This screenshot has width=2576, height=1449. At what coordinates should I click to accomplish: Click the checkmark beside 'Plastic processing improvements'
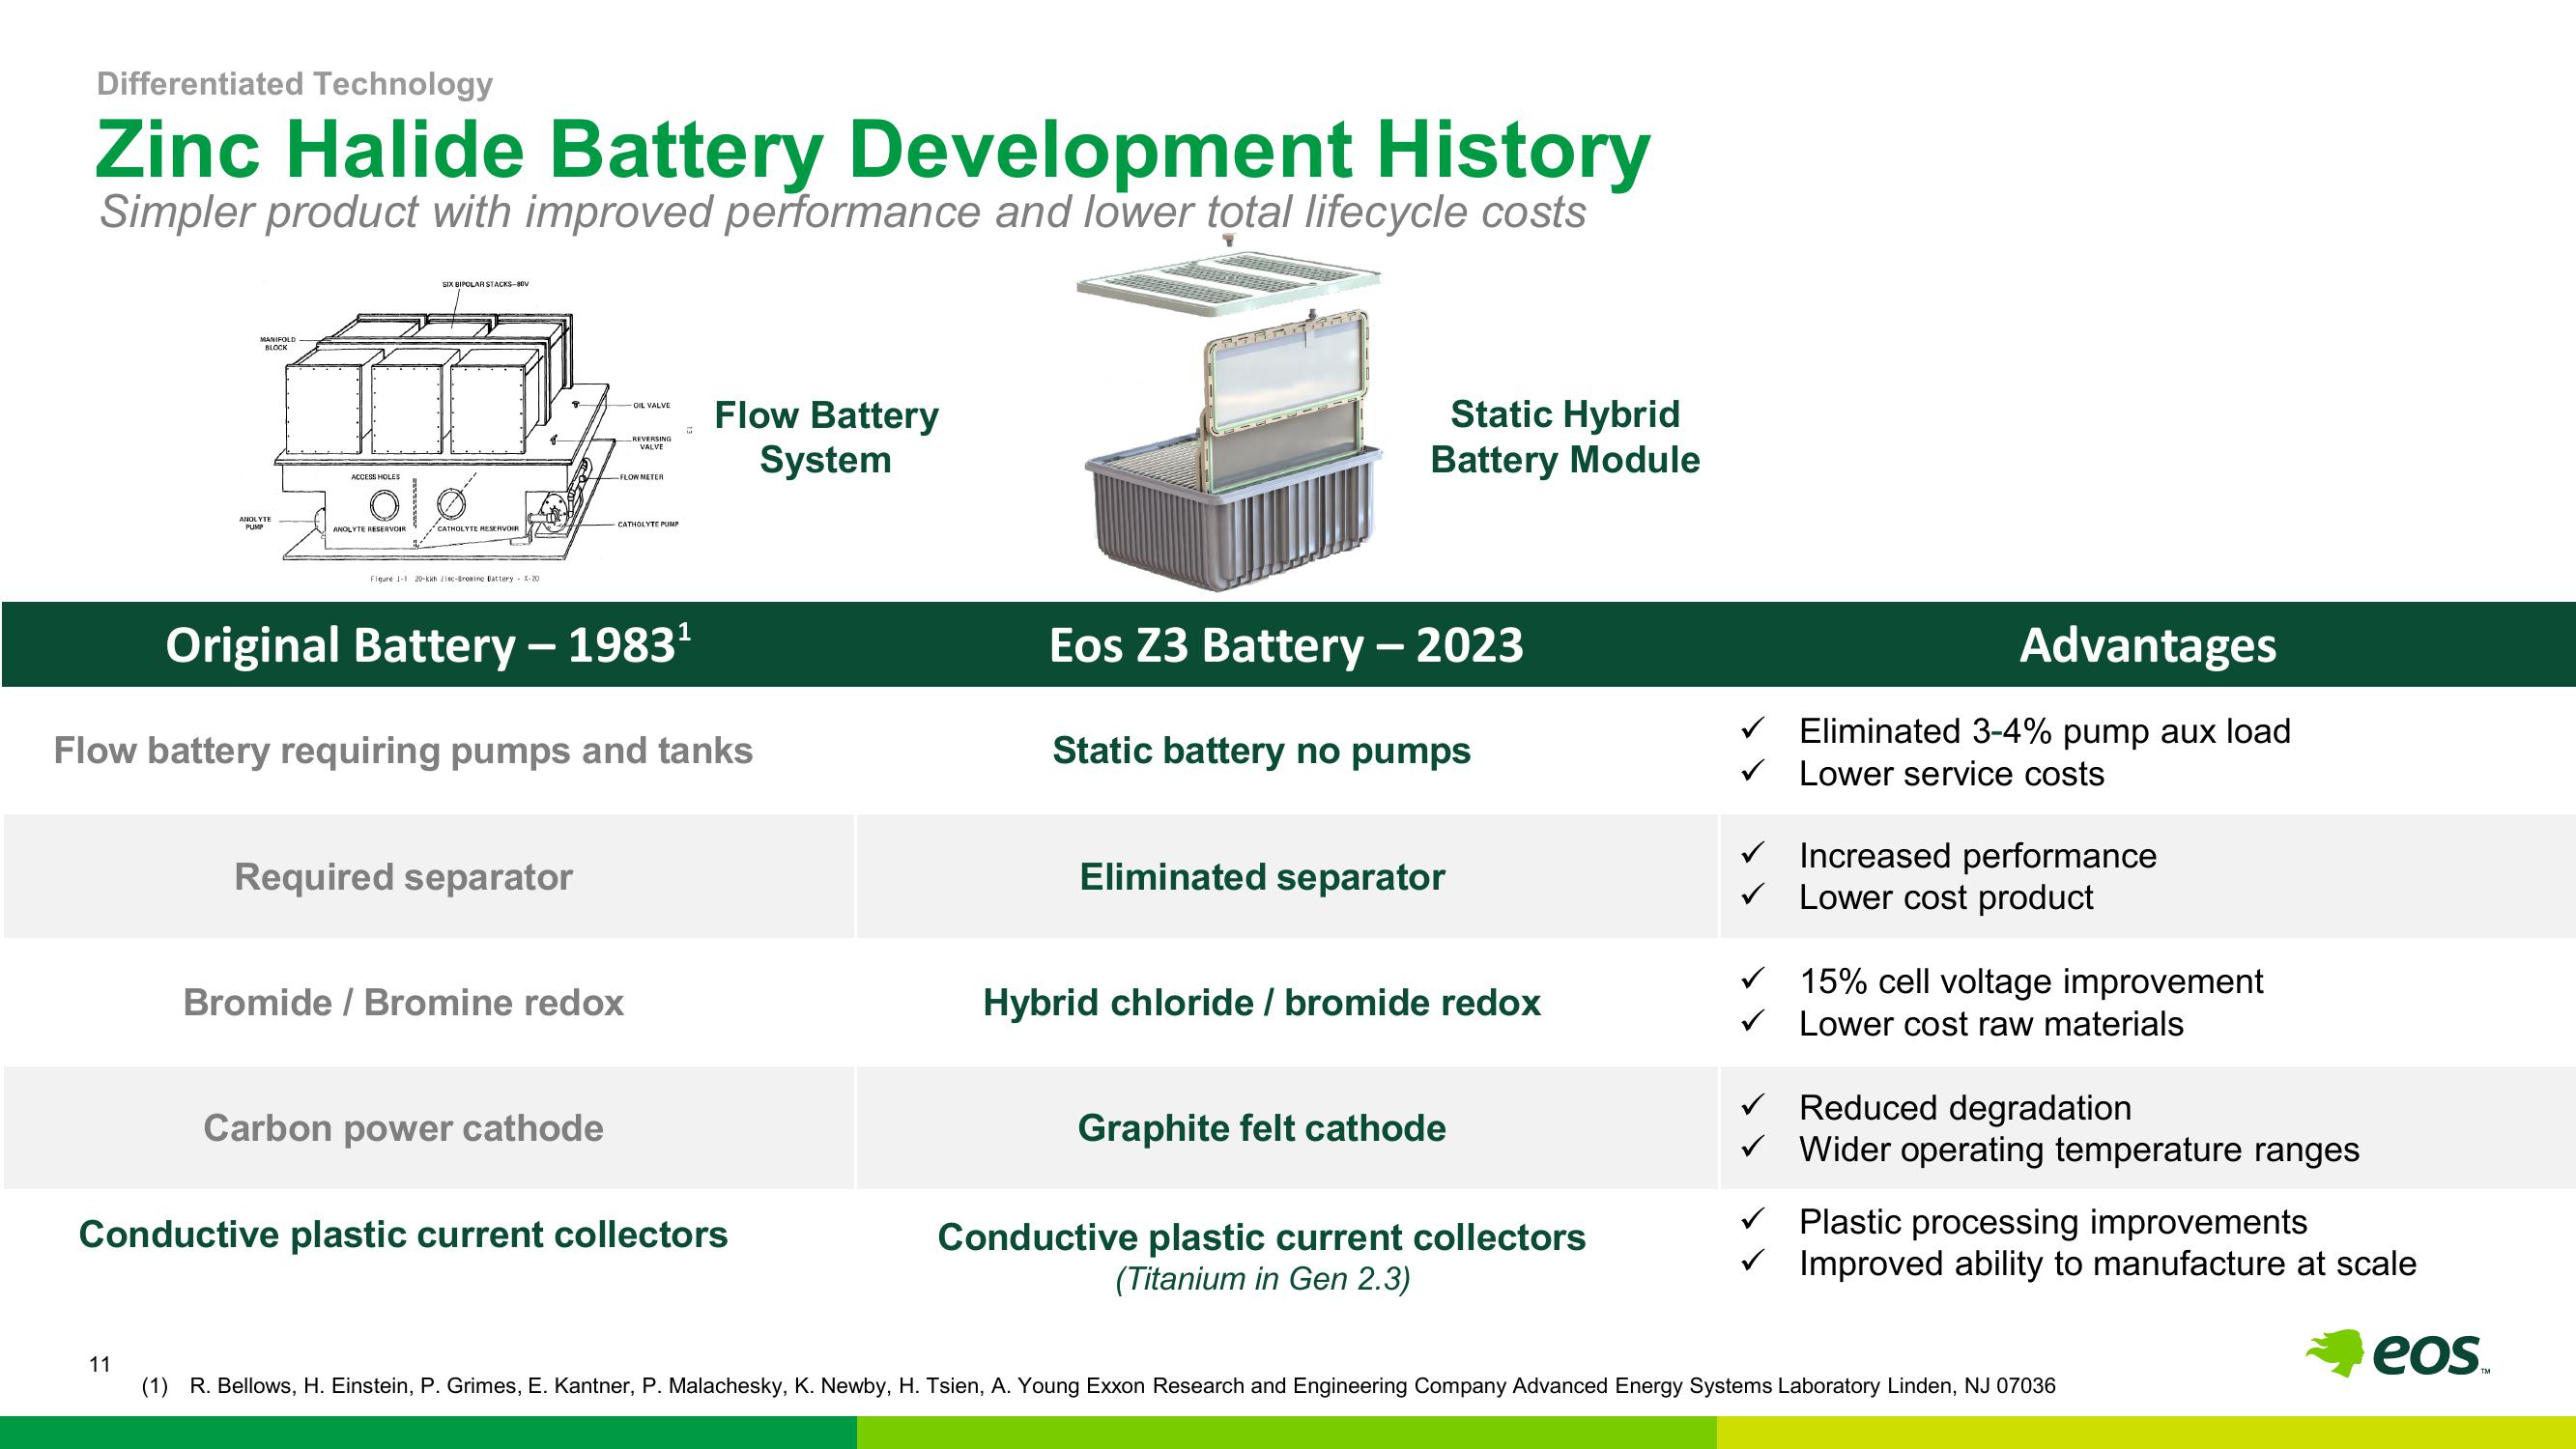click(x=1751, y=1219)
